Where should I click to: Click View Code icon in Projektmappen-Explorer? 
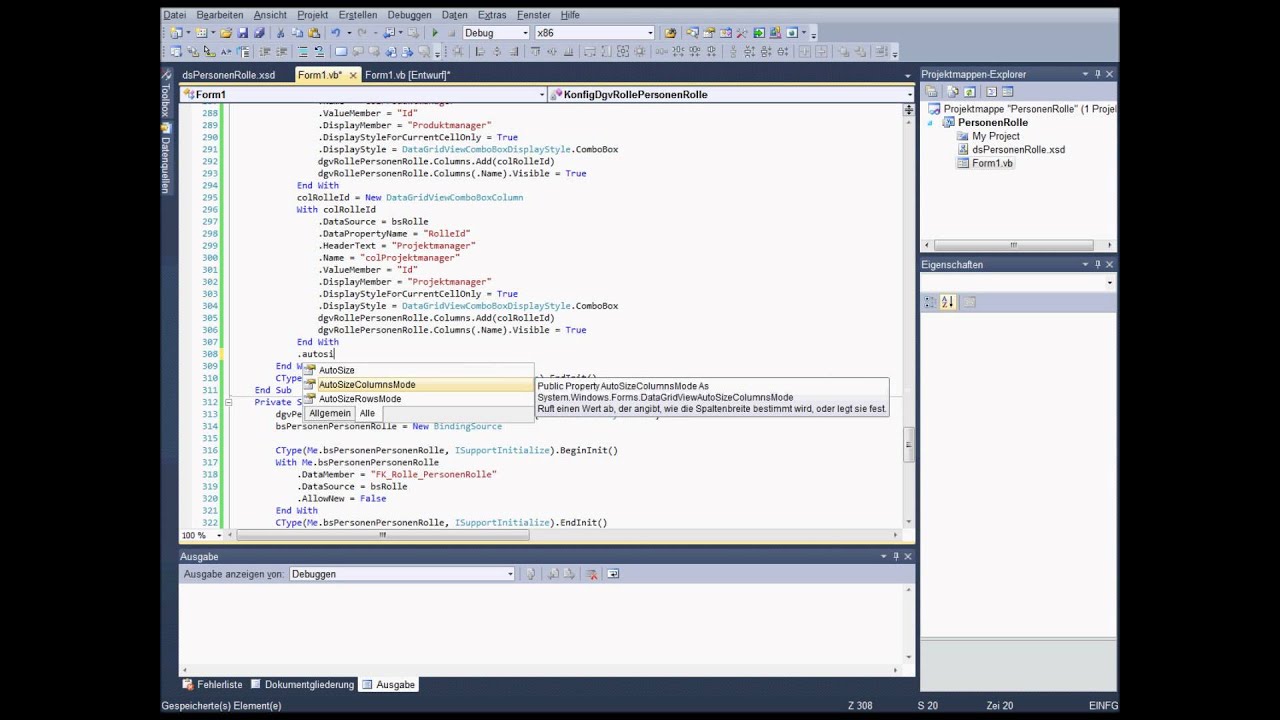coord(991,92)
